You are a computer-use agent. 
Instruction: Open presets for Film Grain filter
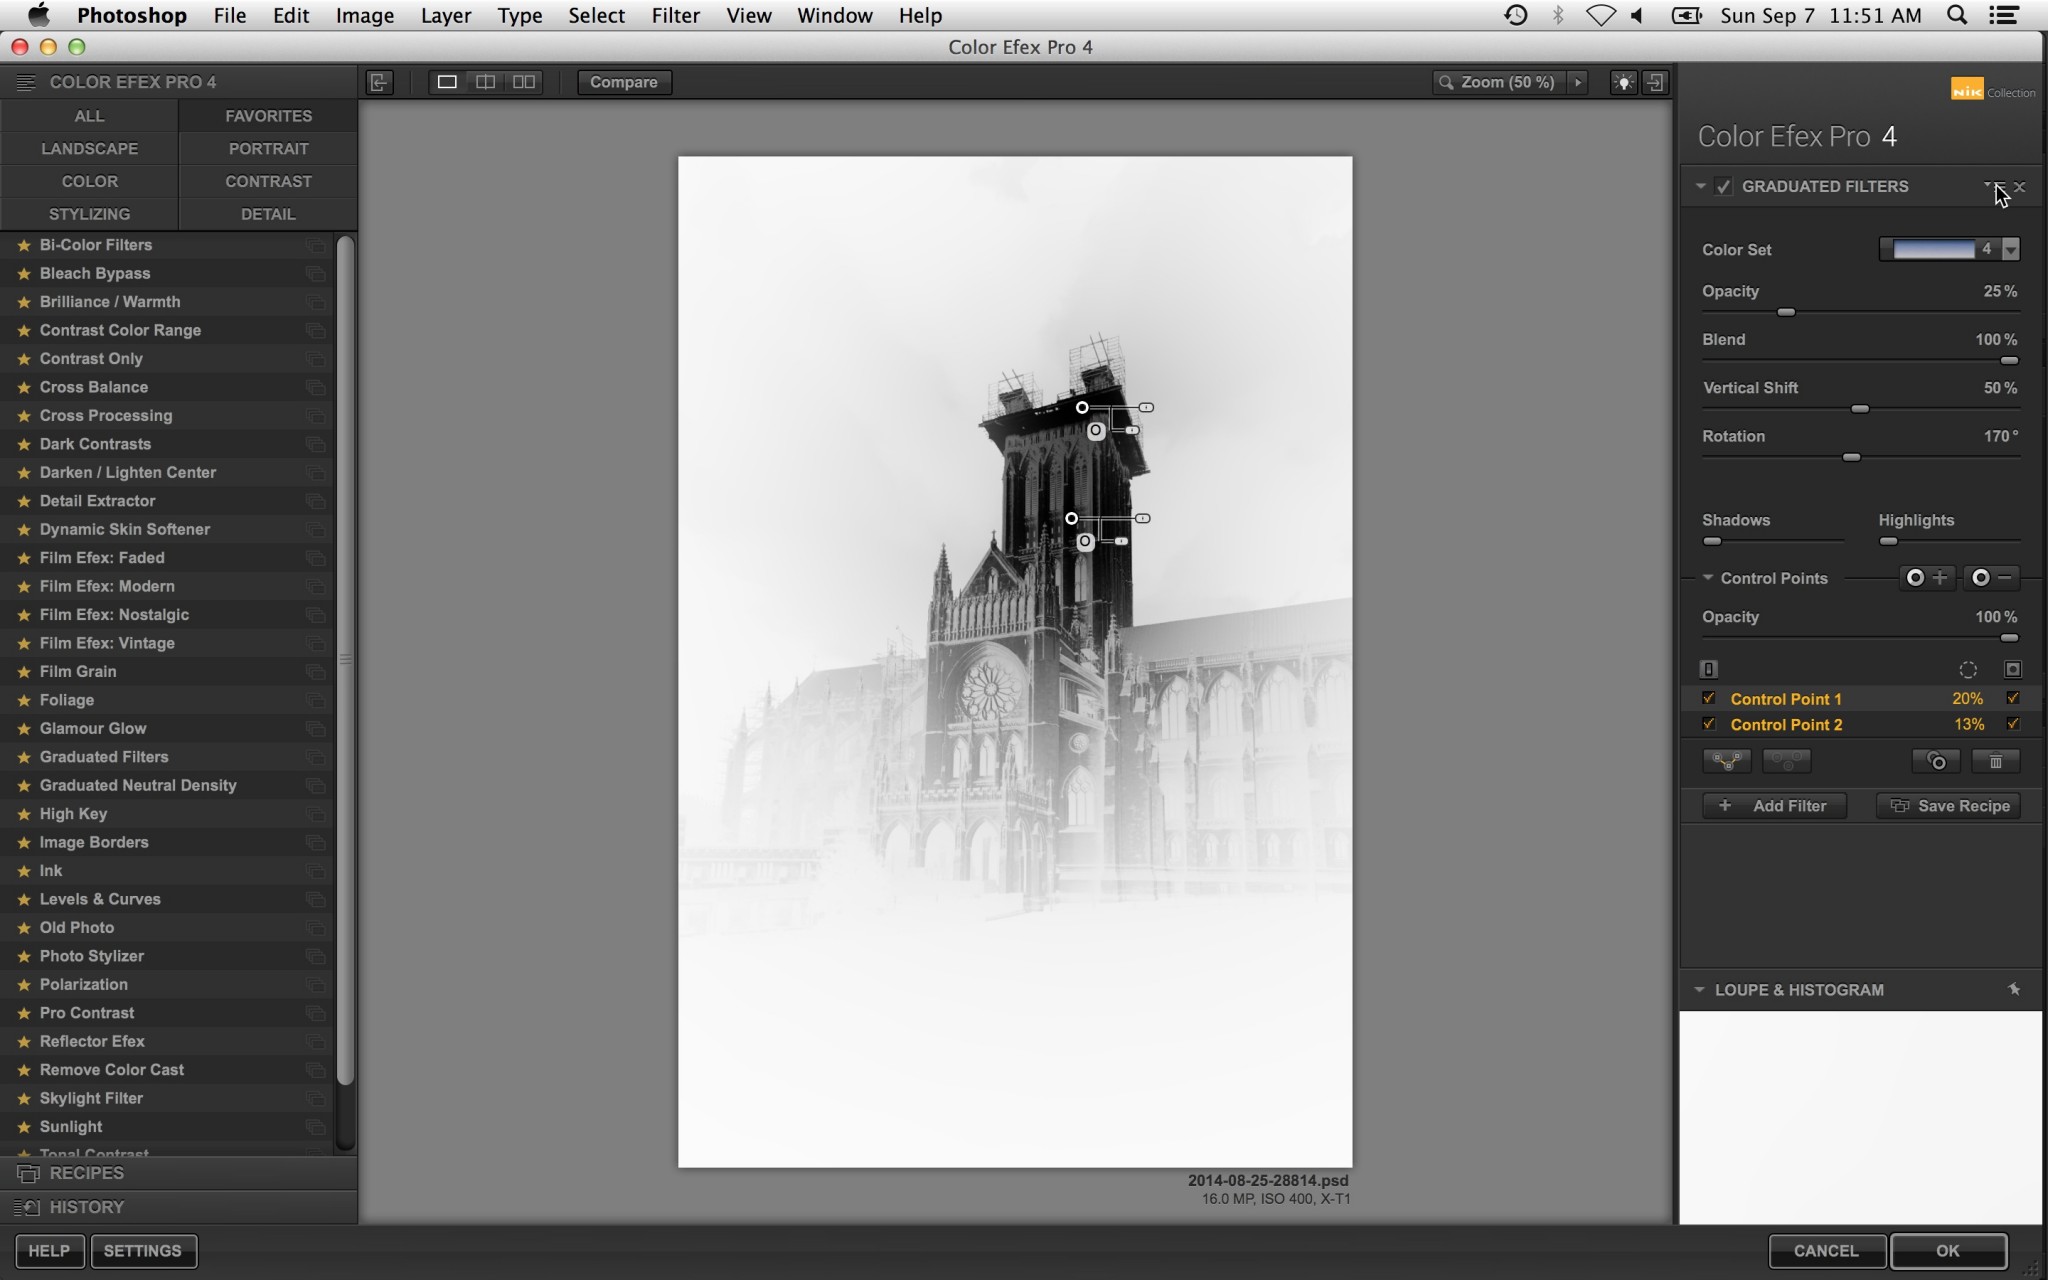point(315,672)
